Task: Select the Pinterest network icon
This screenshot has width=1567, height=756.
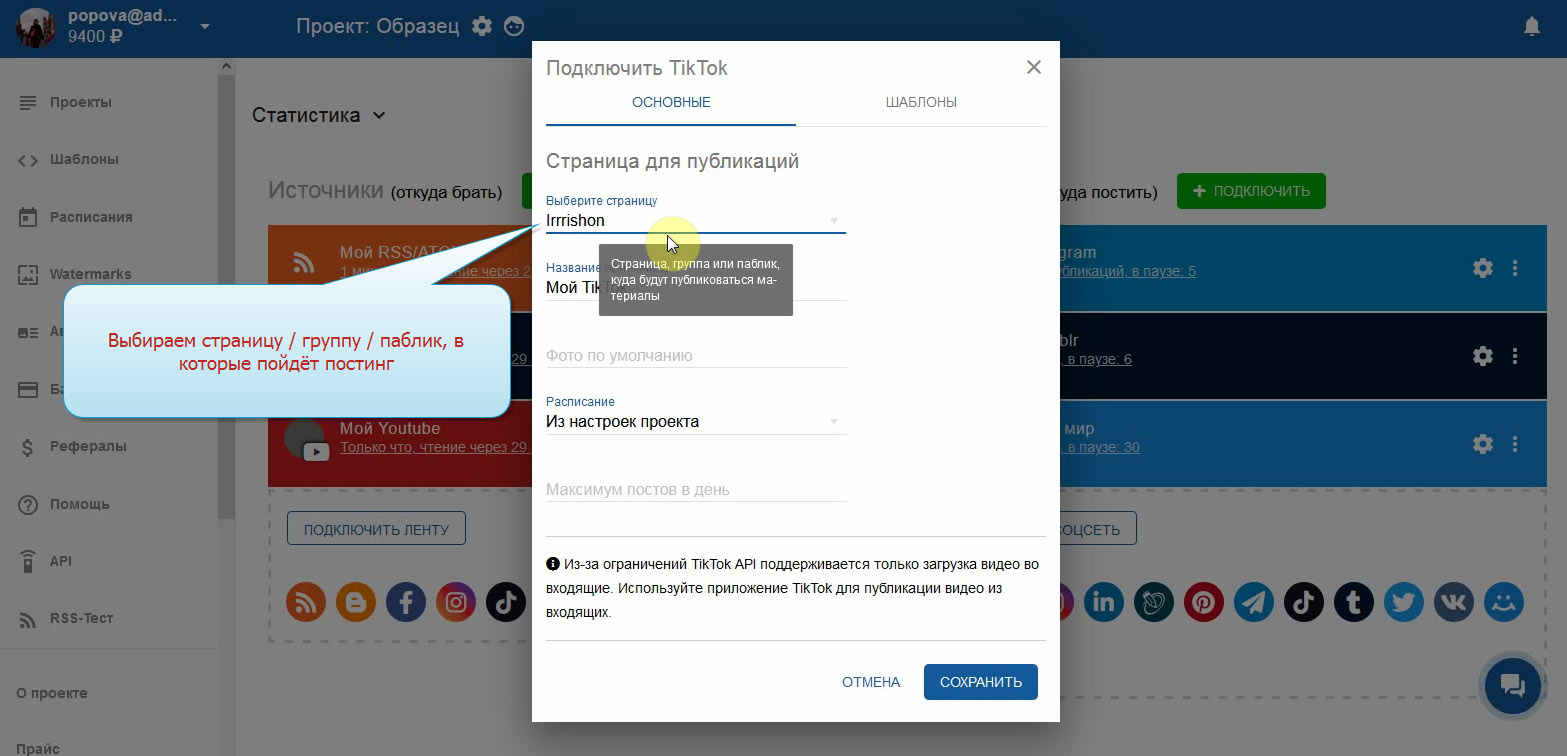Action: [1204, 602]
